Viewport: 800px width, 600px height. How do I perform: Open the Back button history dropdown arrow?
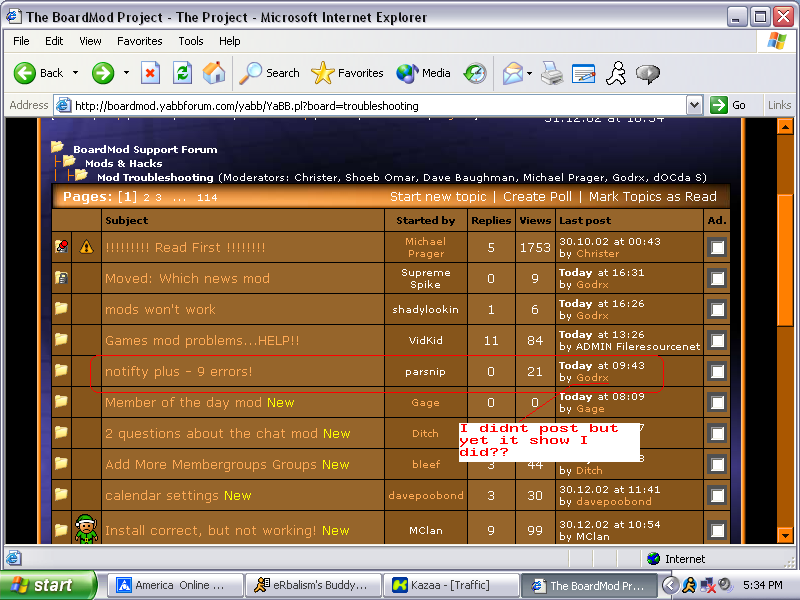[76, 73]
